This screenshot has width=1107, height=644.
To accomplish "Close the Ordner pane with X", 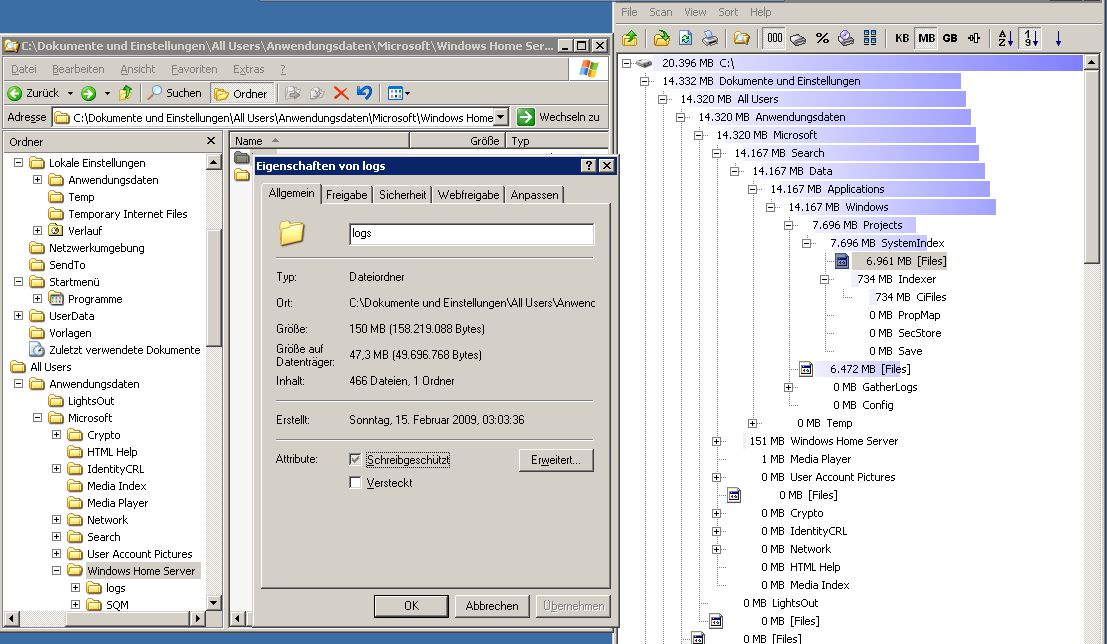I will tap(210, 141).
